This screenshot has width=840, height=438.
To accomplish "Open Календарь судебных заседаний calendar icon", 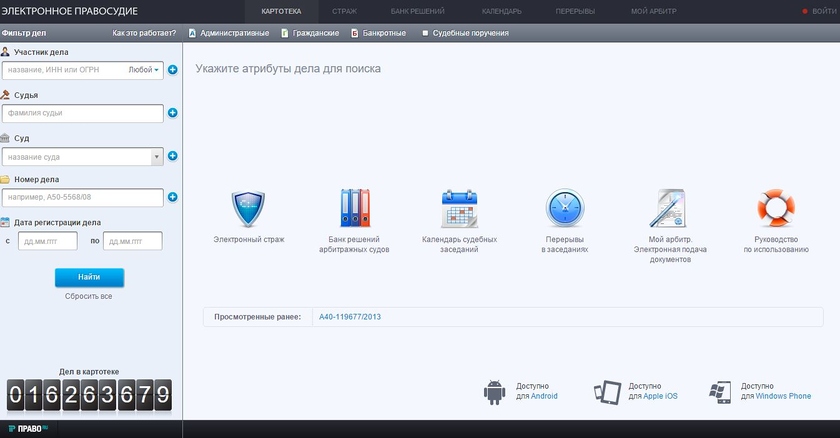I will click(459, 210).
